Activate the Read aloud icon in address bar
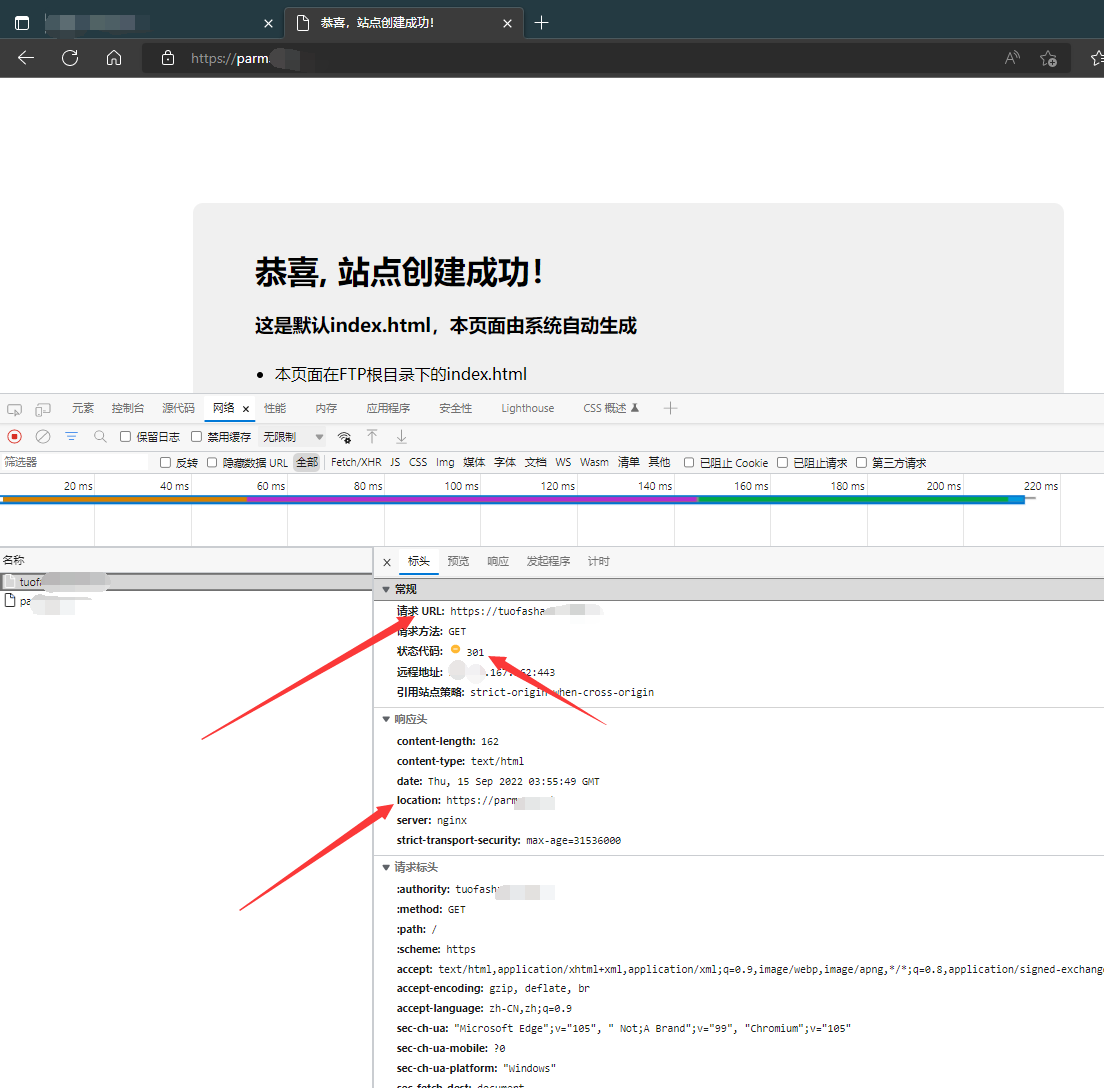The height and width of the screenshot is (1088, 1104). click(1012, 58)
